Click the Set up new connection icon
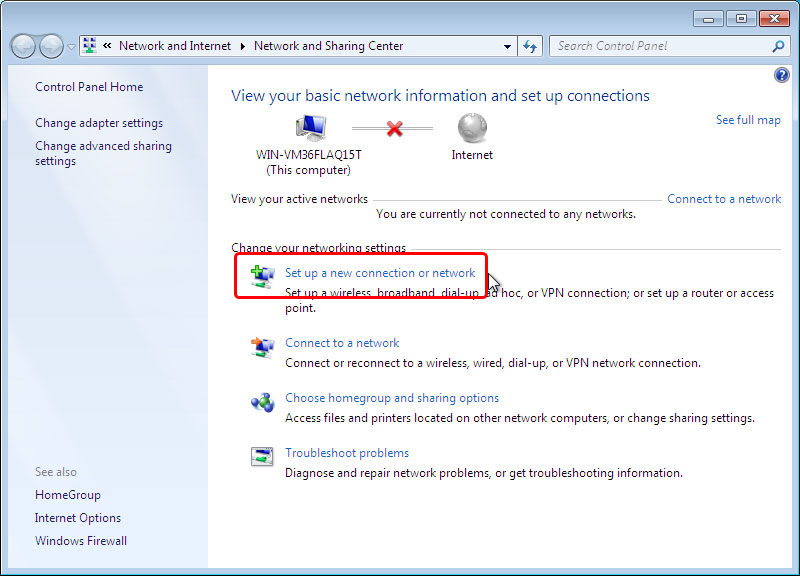 [261, 277]
